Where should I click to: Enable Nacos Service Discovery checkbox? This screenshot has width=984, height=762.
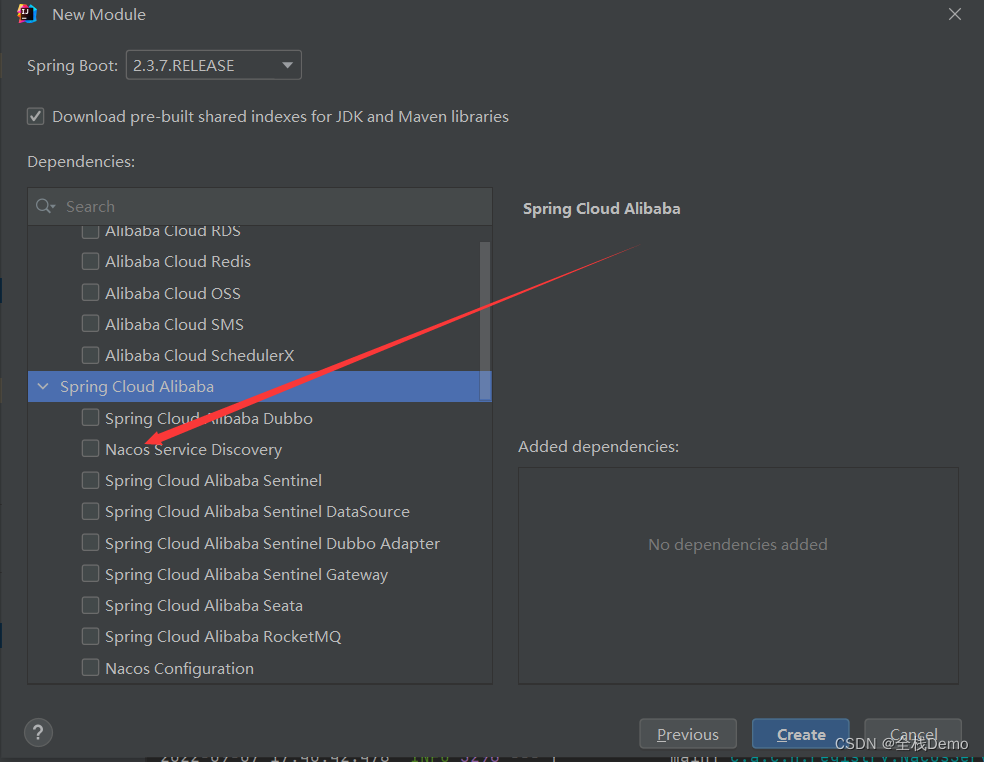pyautogui.click(x=90, y=449)
